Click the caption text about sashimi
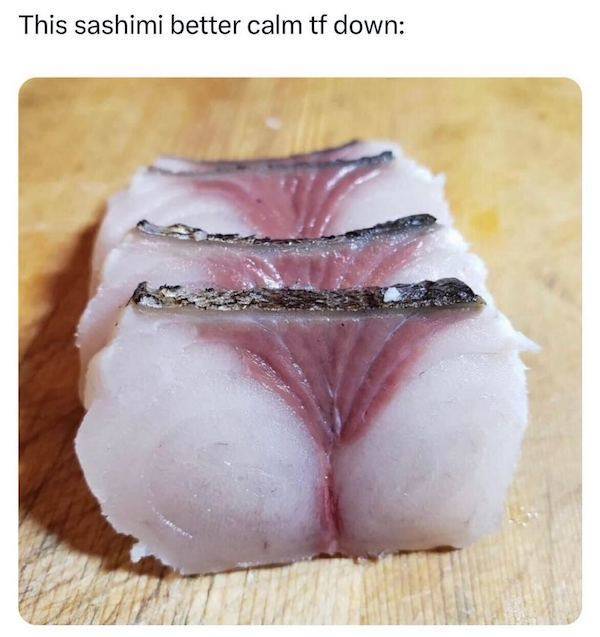The width and height of the screenshot is (600, 637). pos(212,25)
